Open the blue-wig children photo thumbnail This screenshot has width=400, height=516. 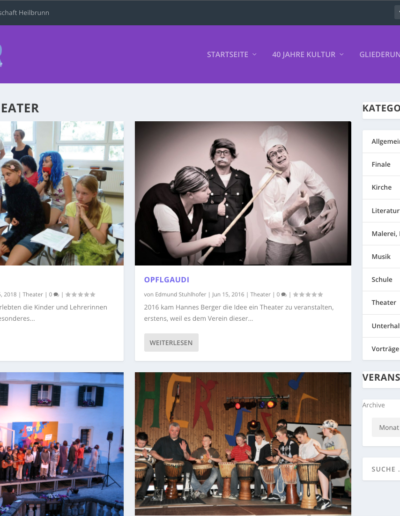pyautogui.click(x=62, y=193)
